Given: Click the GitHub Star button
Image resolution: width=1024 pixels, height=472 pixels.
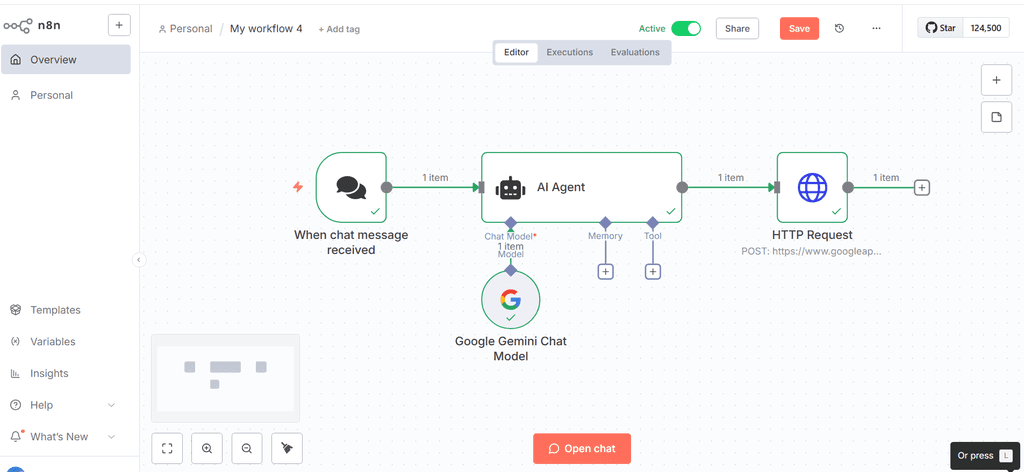Looking at the screenshot, I should click(x=940, y=29).
